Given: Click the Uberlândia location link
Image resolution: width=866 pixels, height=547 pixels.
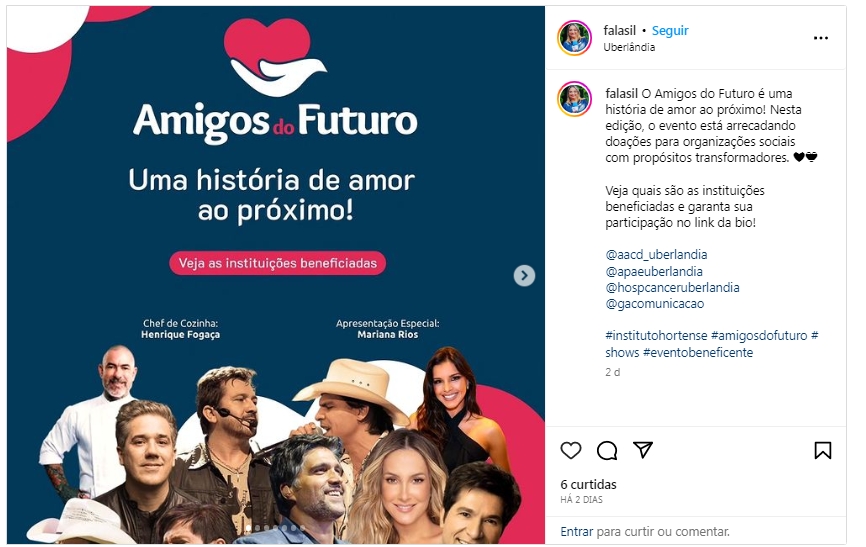Looking at the screenshot, I should click(x=629, y=47).
